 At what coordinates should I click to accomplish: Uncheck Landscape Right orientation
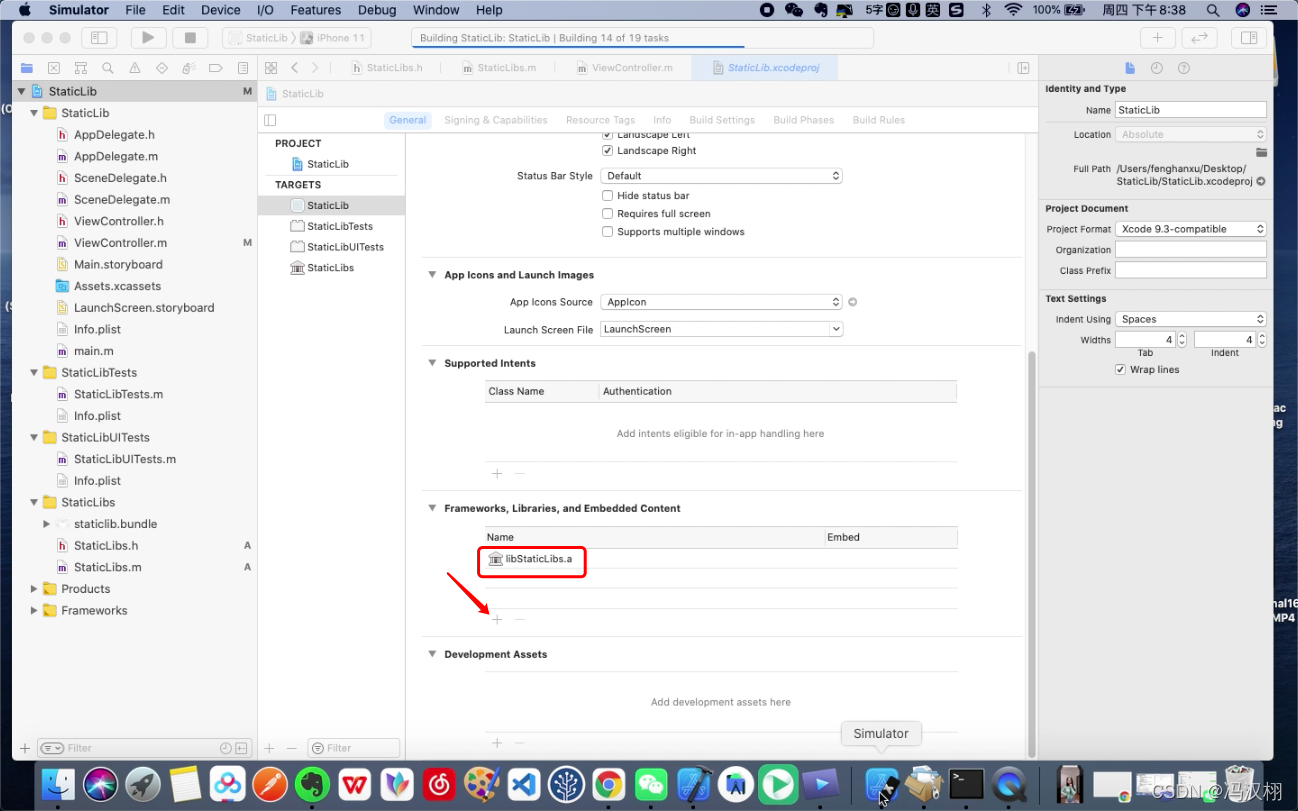point(607,151)
